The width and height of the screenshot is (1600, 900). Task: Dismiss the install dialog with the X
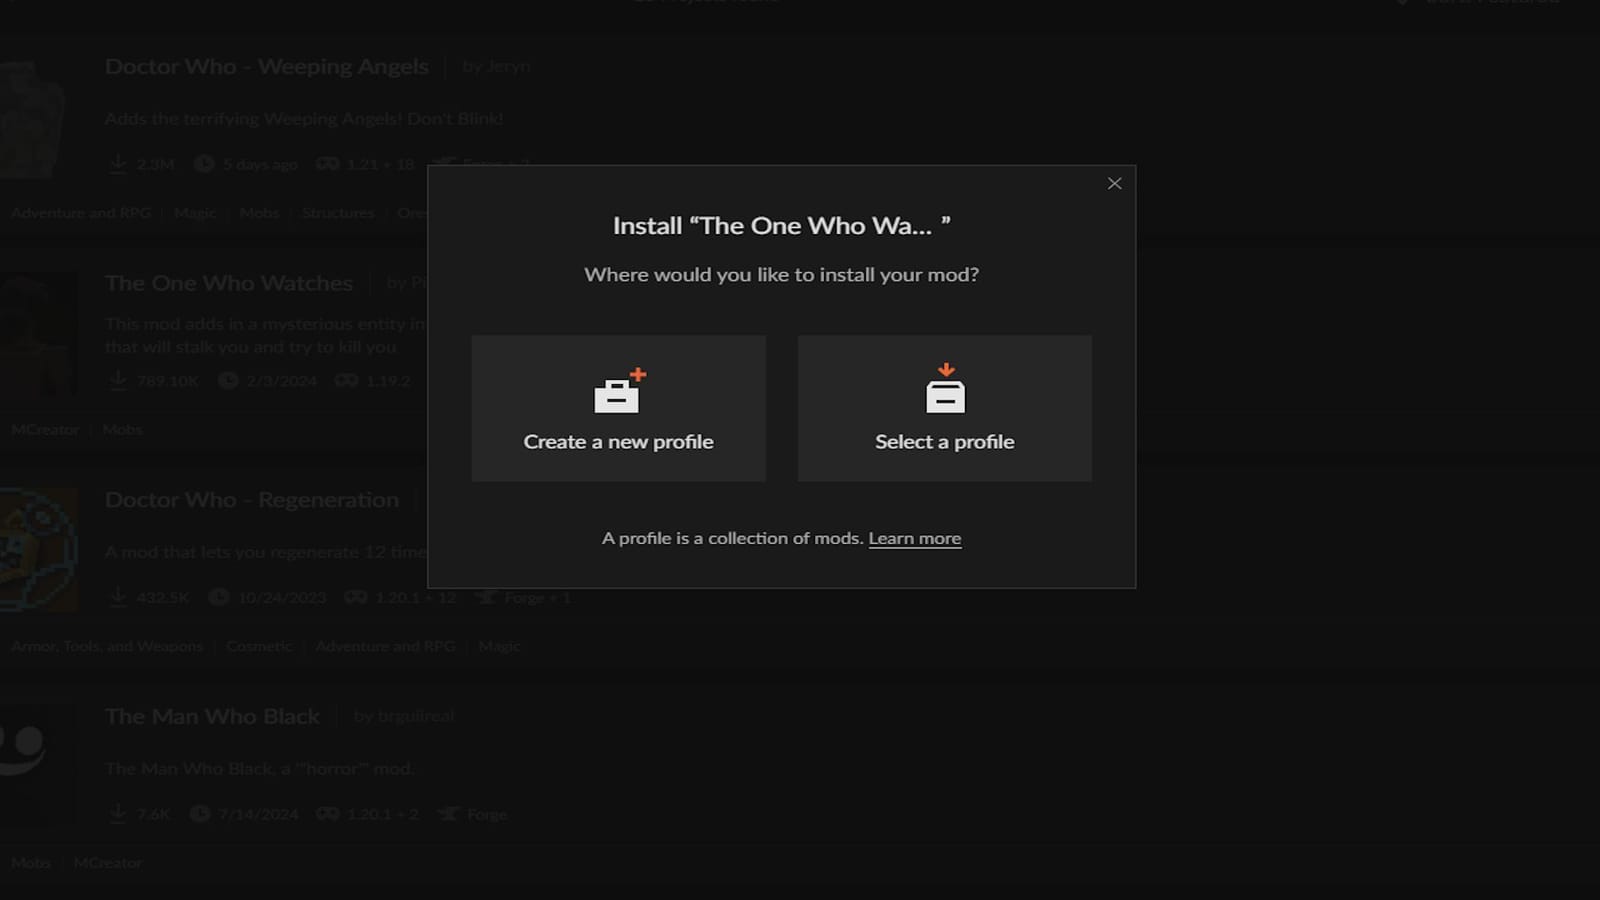(x=1114, y=183)
